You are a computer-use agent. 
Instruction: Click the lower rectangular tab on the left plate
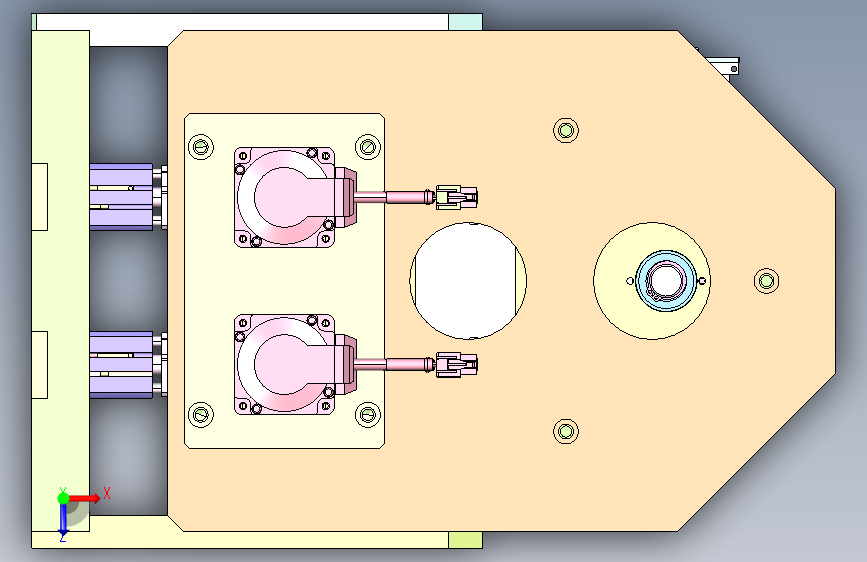(x=40, y=365)
